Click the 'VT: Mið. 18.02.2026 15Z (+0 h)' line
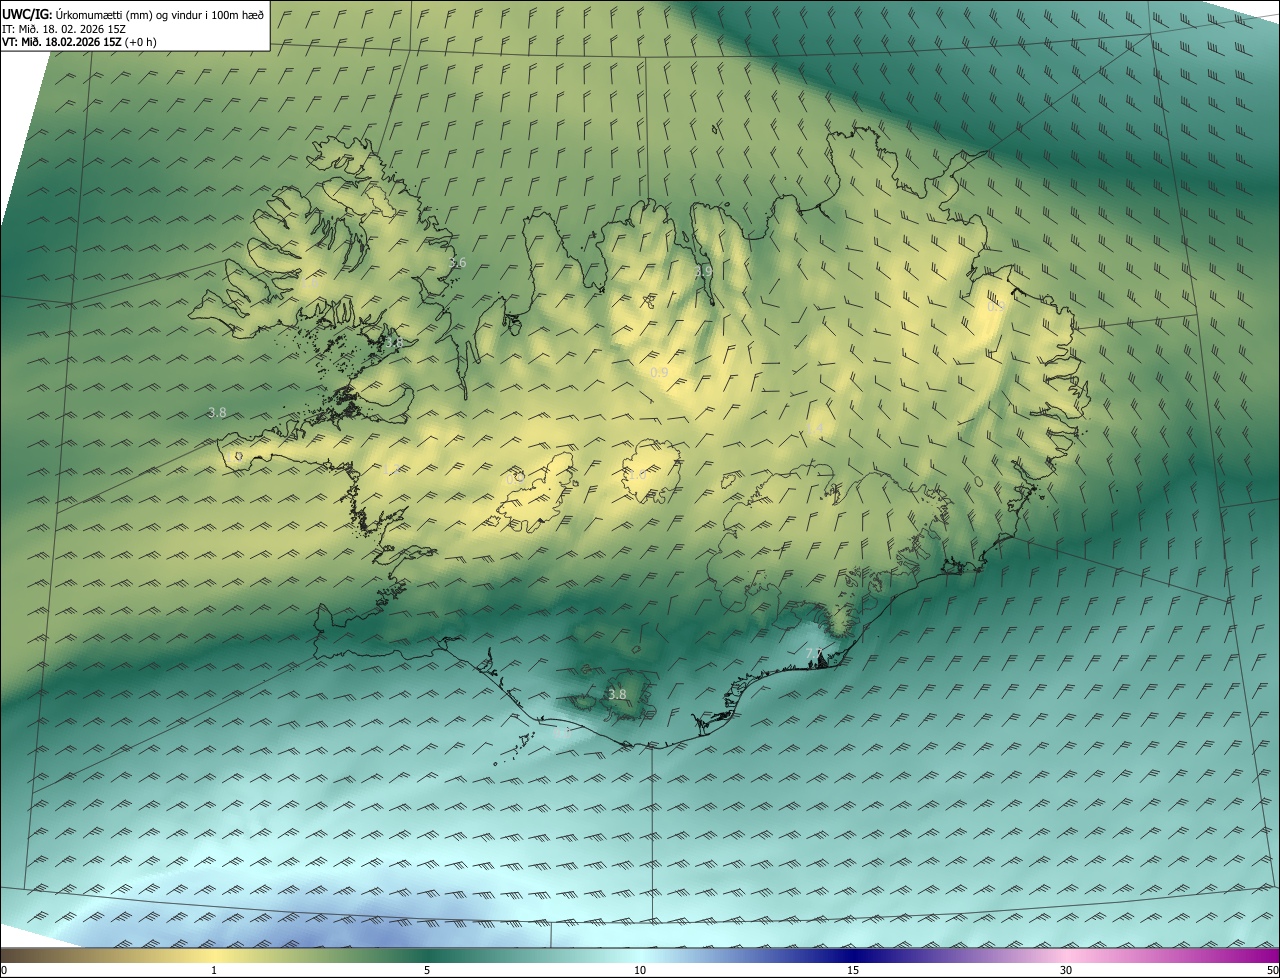Viewport: 1280px width, 978px height. [x=79, y=42]
